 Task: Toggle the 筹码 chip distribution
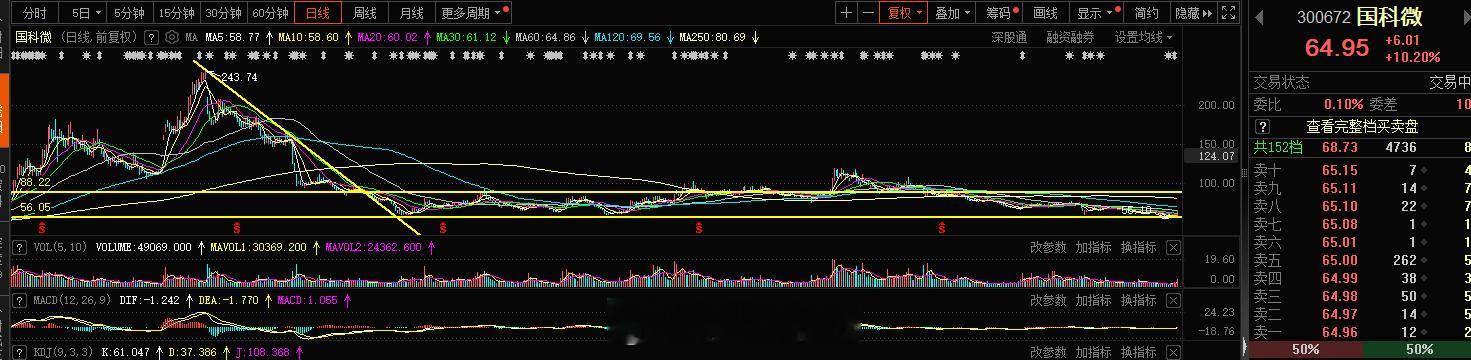click(x=999, y=13)
